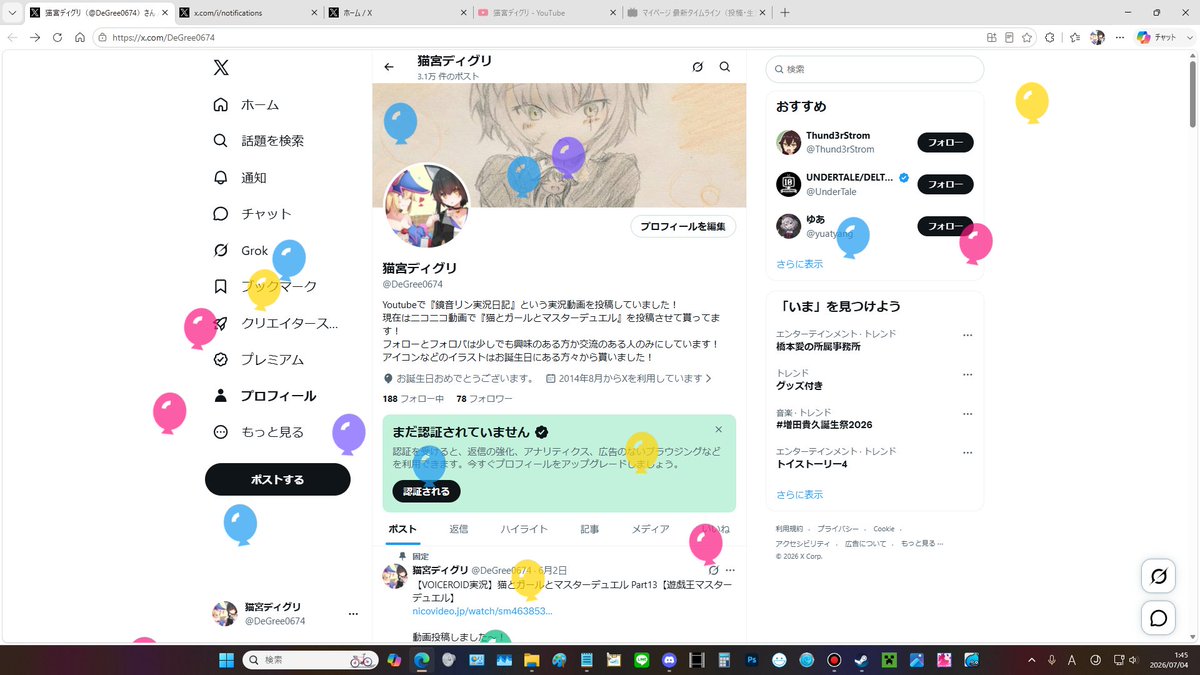Open the ホーム (Home) sidebar item
The image size is (1200, 675).
click(247, 105)
